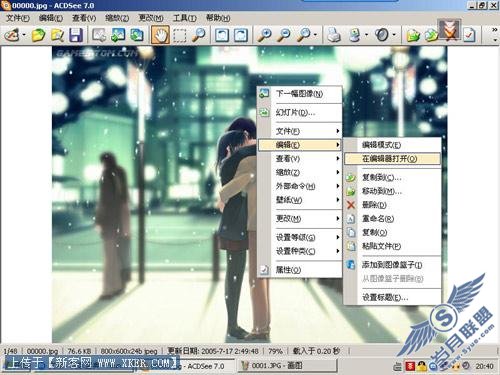Expand 设置种类(C) submenu in context menu
The image size is (500, 375).
click(300, 251)
